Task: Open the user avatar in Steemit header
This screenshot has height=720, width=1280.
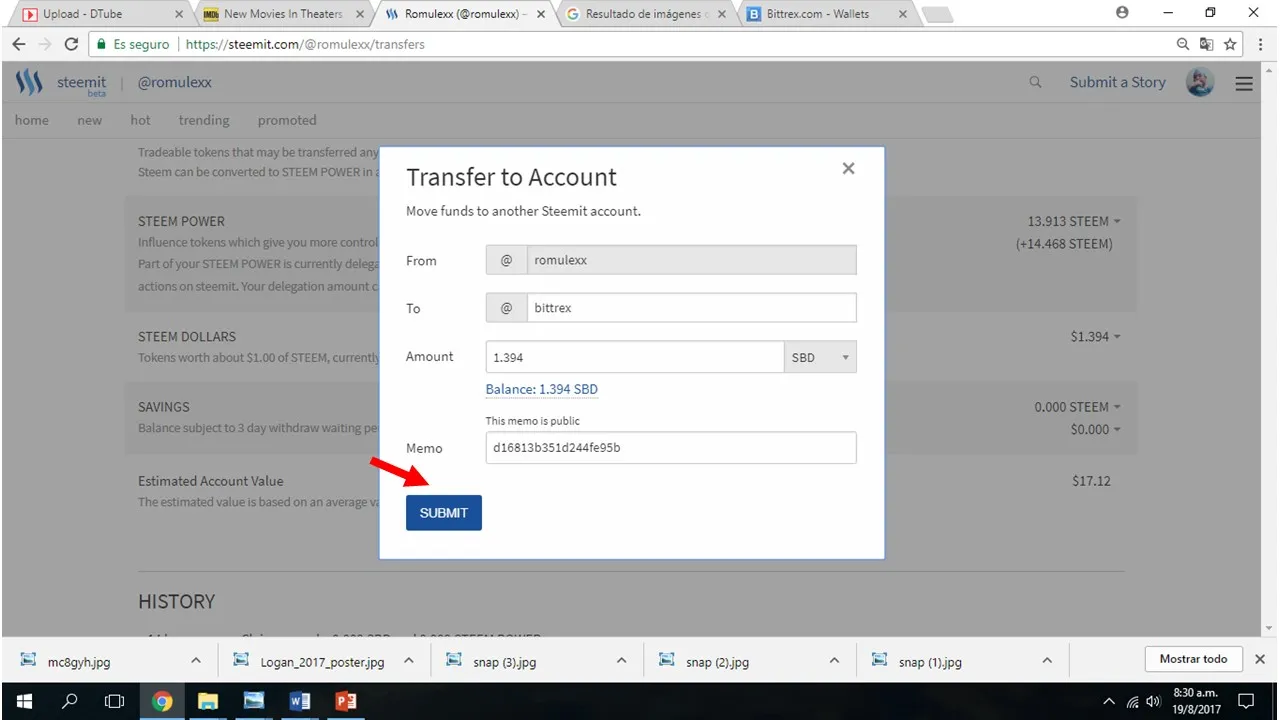Action: click(1200, 83)
